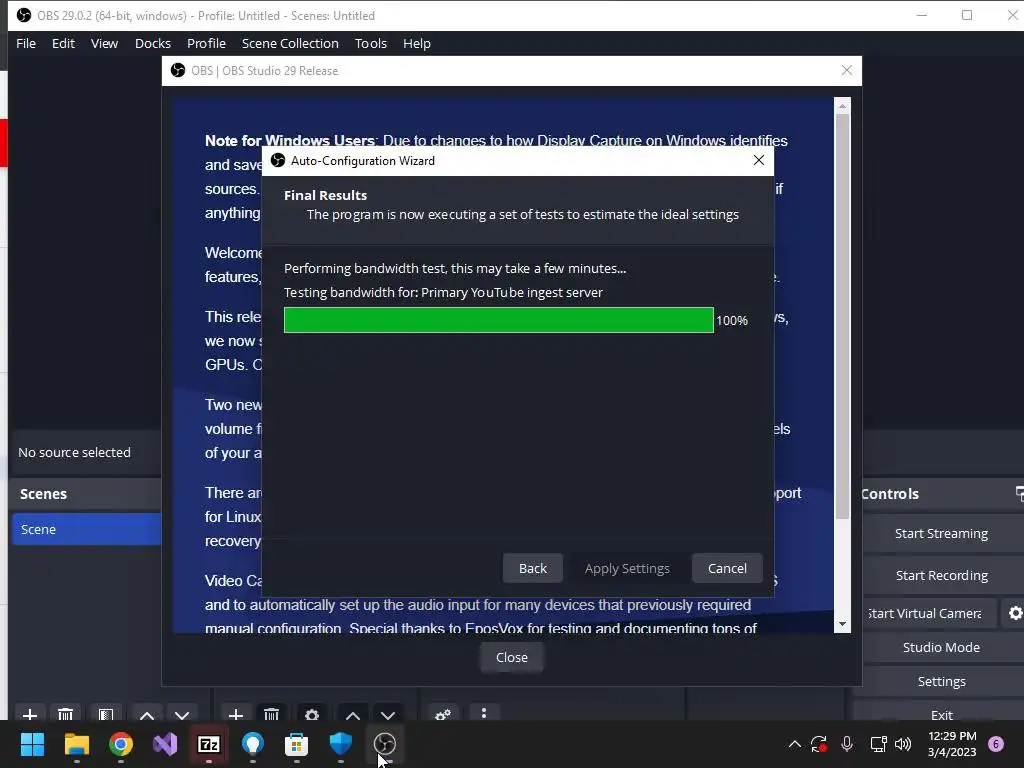Open the Edit menu
Screen dimensions: 1024x768
pos(63,43)
